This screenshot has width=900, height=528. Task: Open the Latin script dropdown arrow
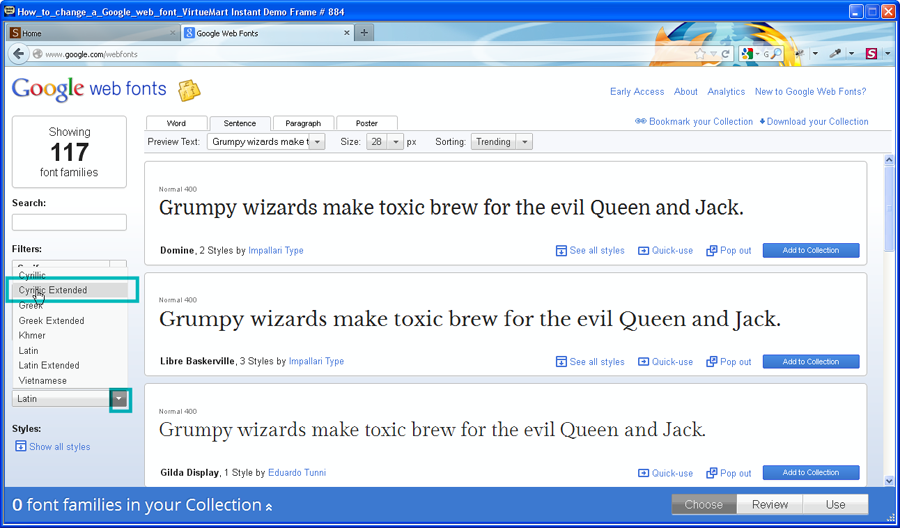(x=120, y=399)
